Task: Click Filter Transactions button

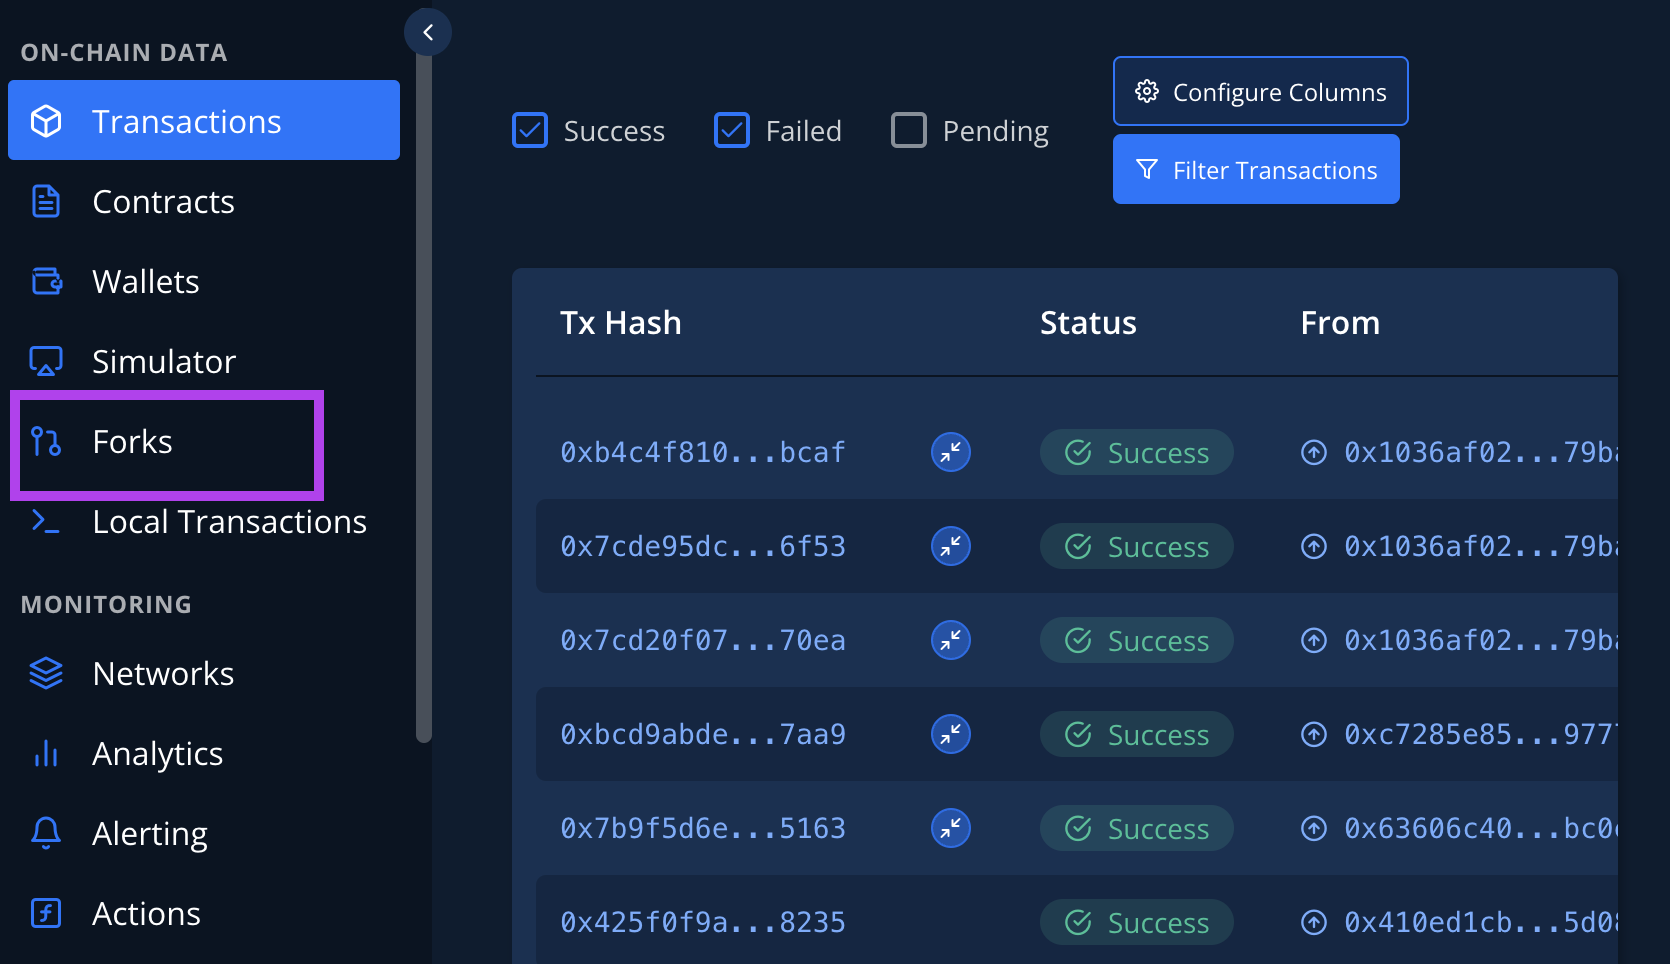Action: point(1256,169)
